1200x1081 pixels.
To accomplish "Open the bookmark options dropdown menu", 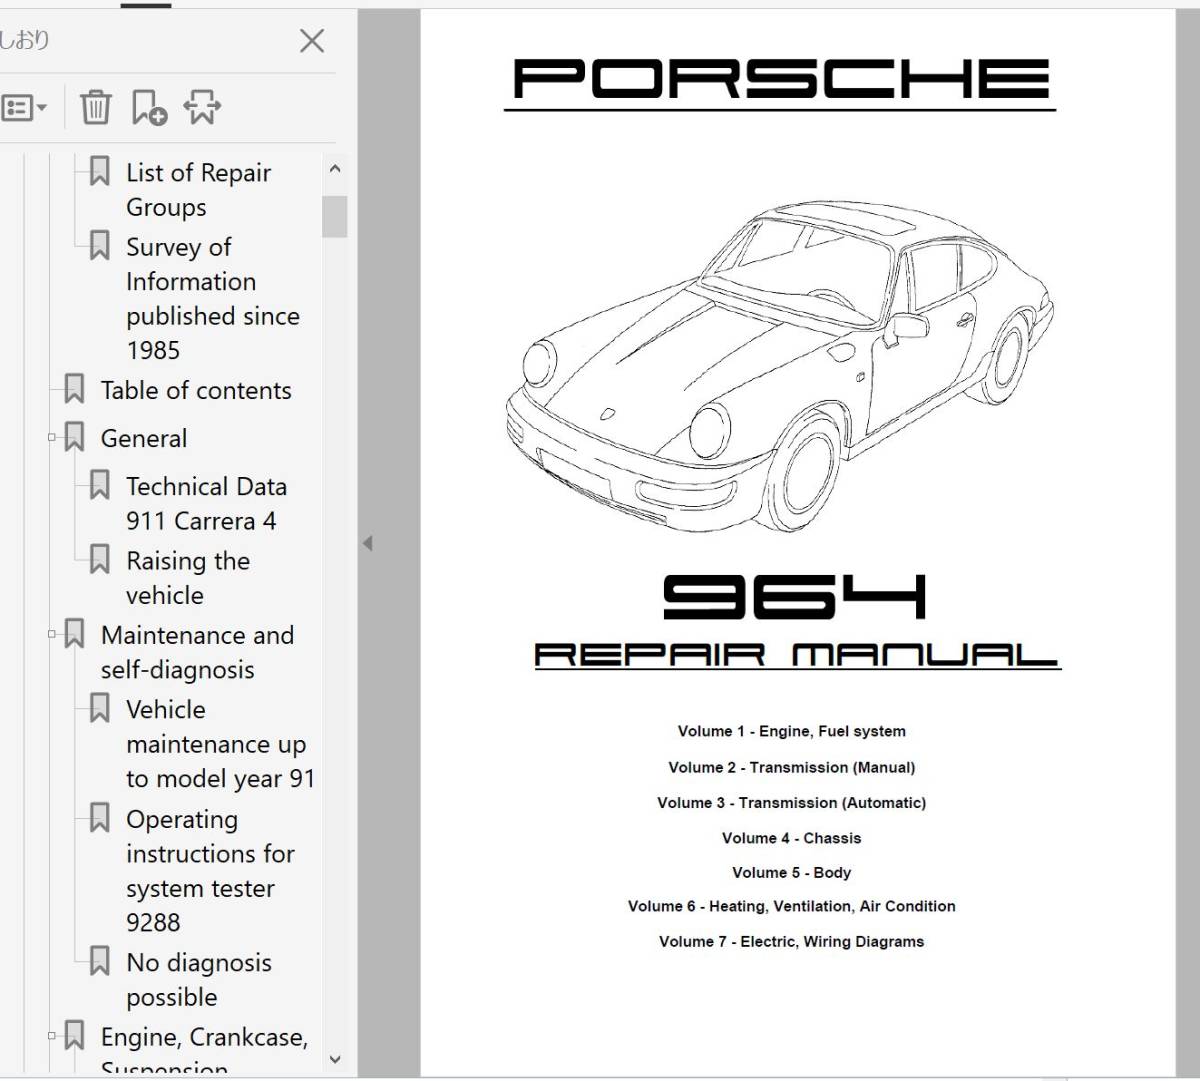I will [x=24, y=107].
